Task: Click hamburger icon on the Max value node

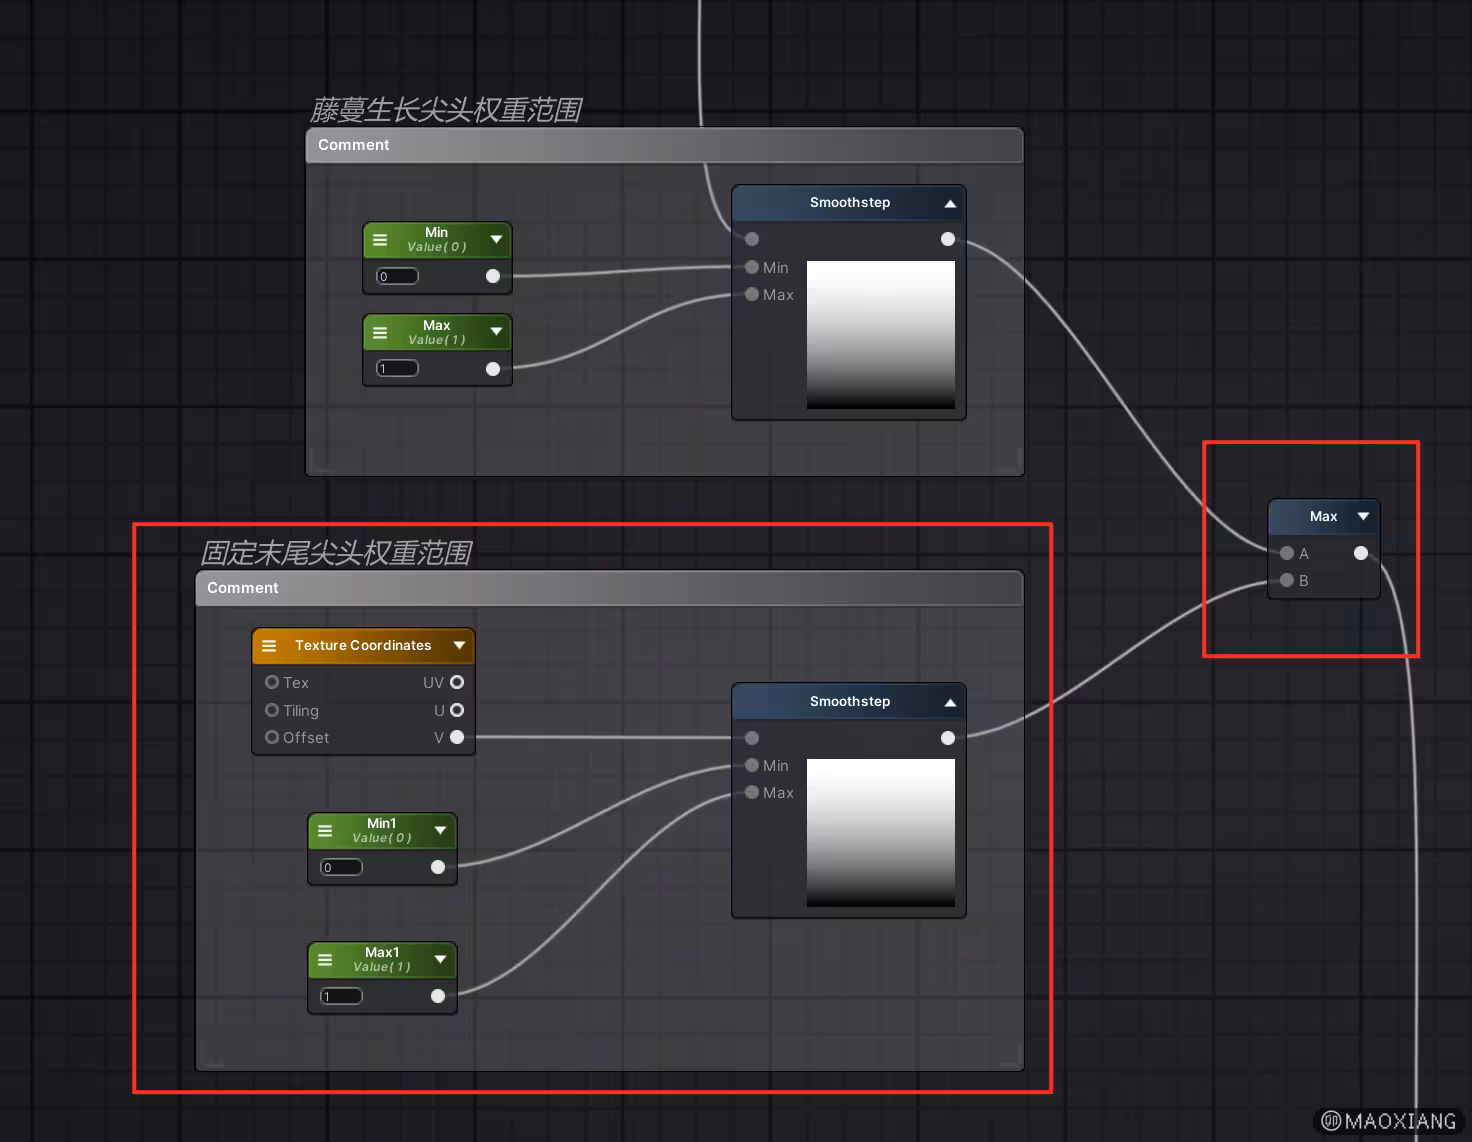Action: [x=380, y=333]
